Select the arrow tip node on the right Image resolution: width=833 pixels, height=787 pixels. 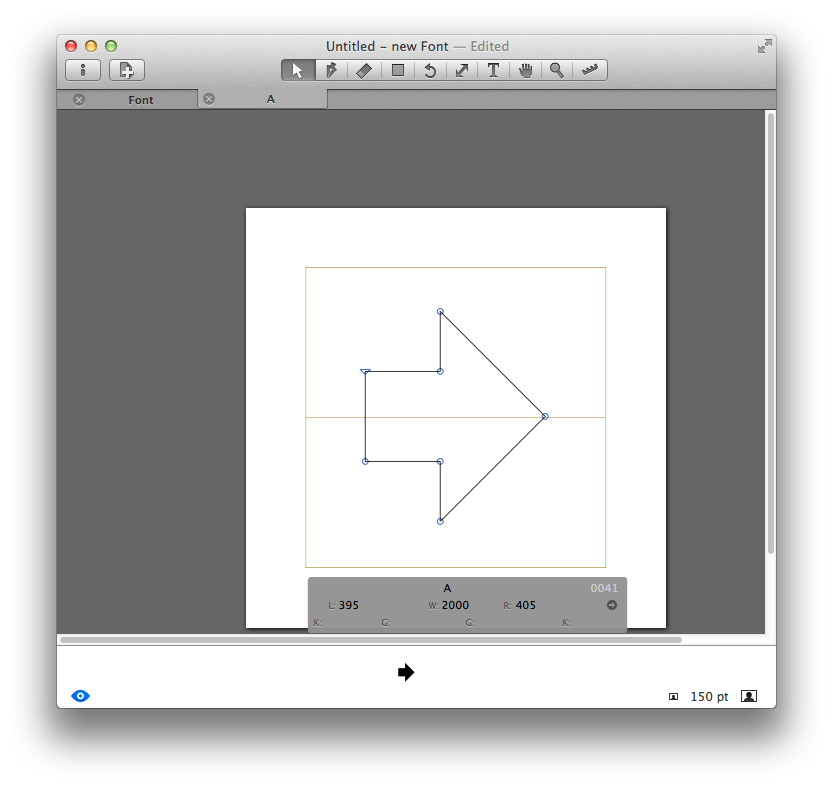[x=545, y=417]
